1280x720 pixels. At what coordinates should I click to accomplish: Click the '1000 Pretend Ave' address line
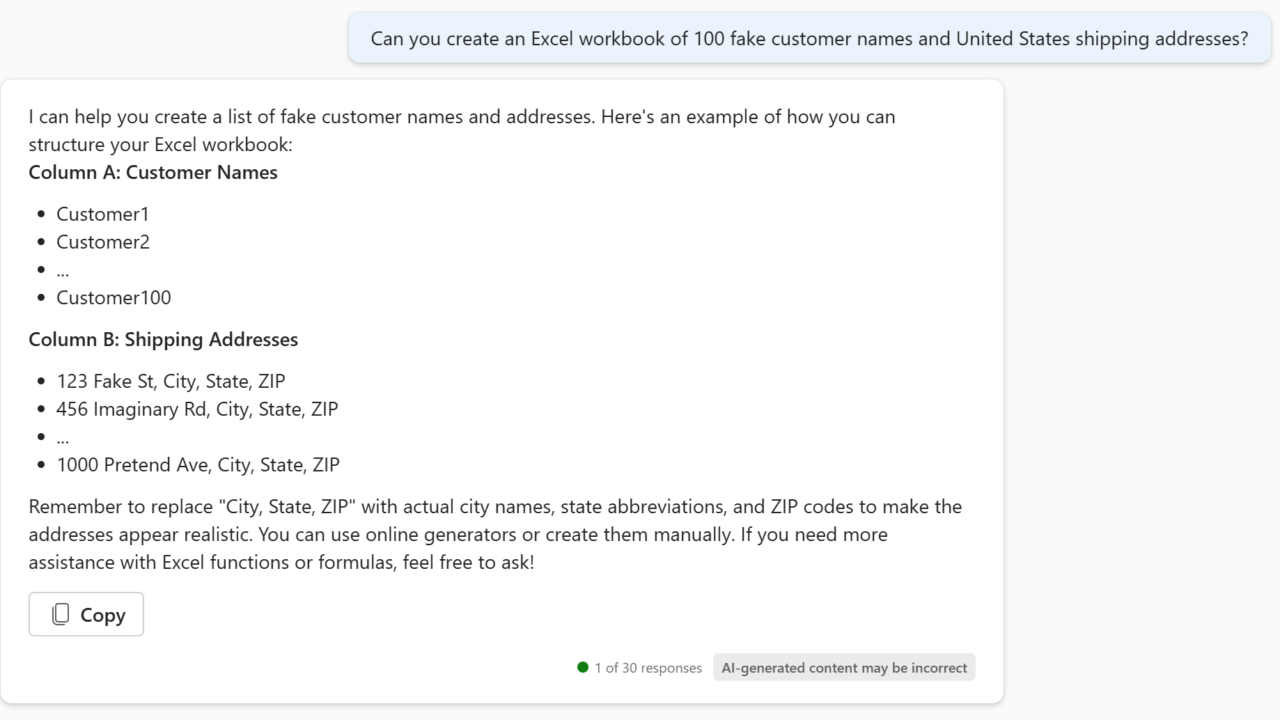click(198, 465)
